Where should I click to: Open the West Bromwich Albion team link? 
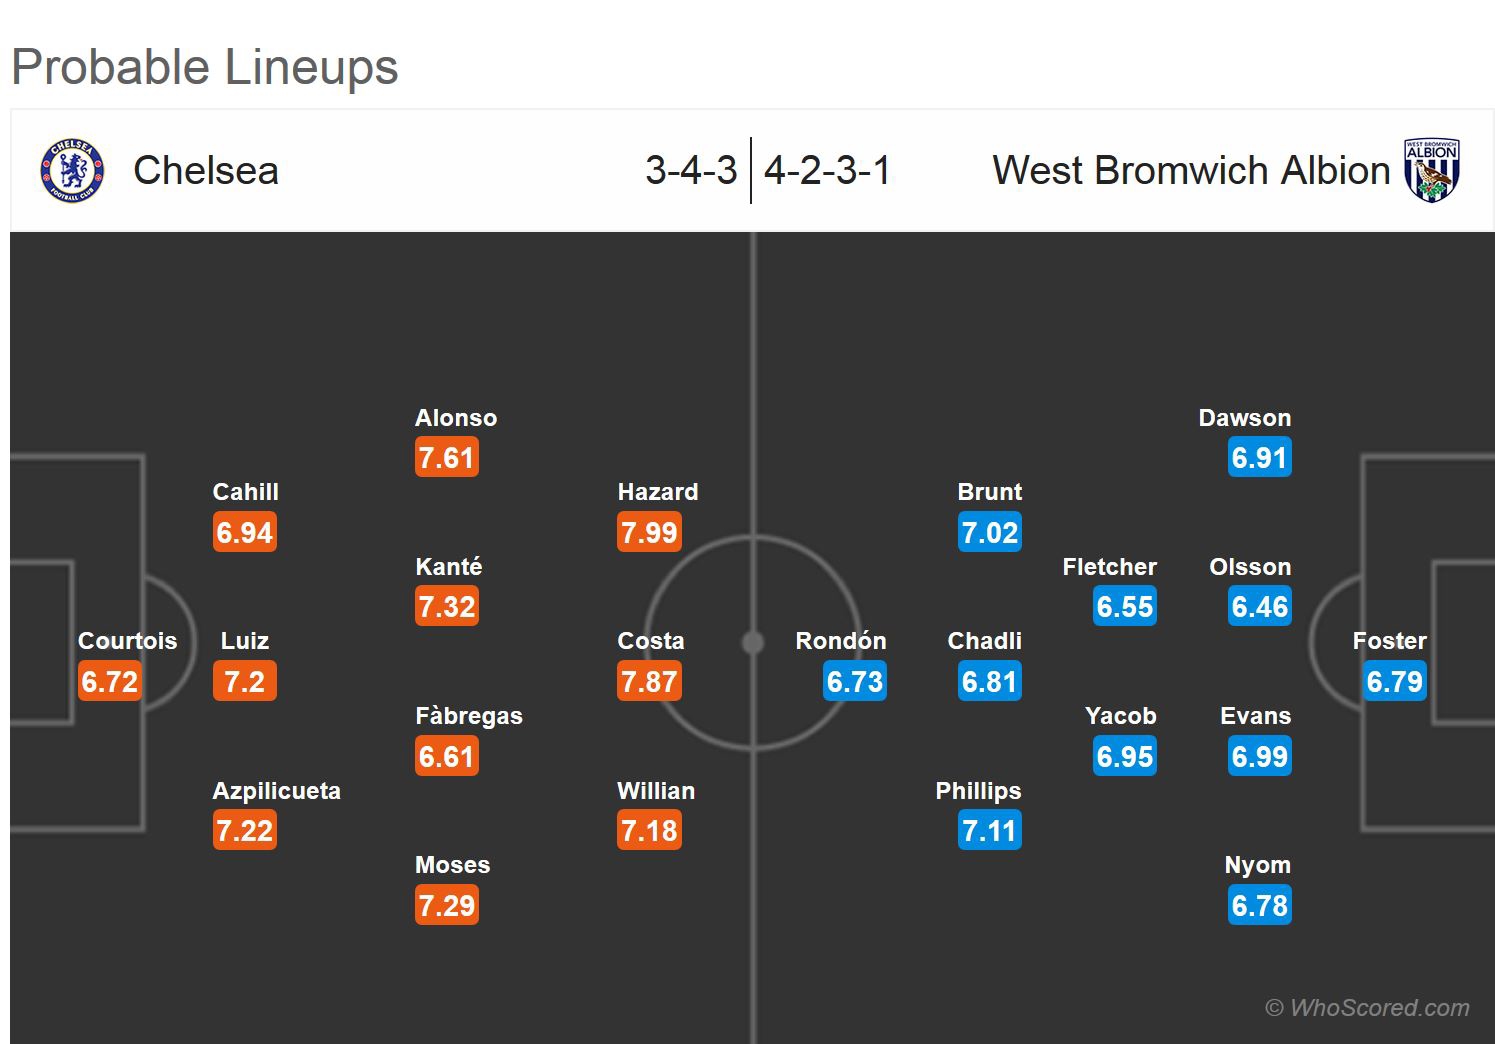click(x=1190, y=171)
